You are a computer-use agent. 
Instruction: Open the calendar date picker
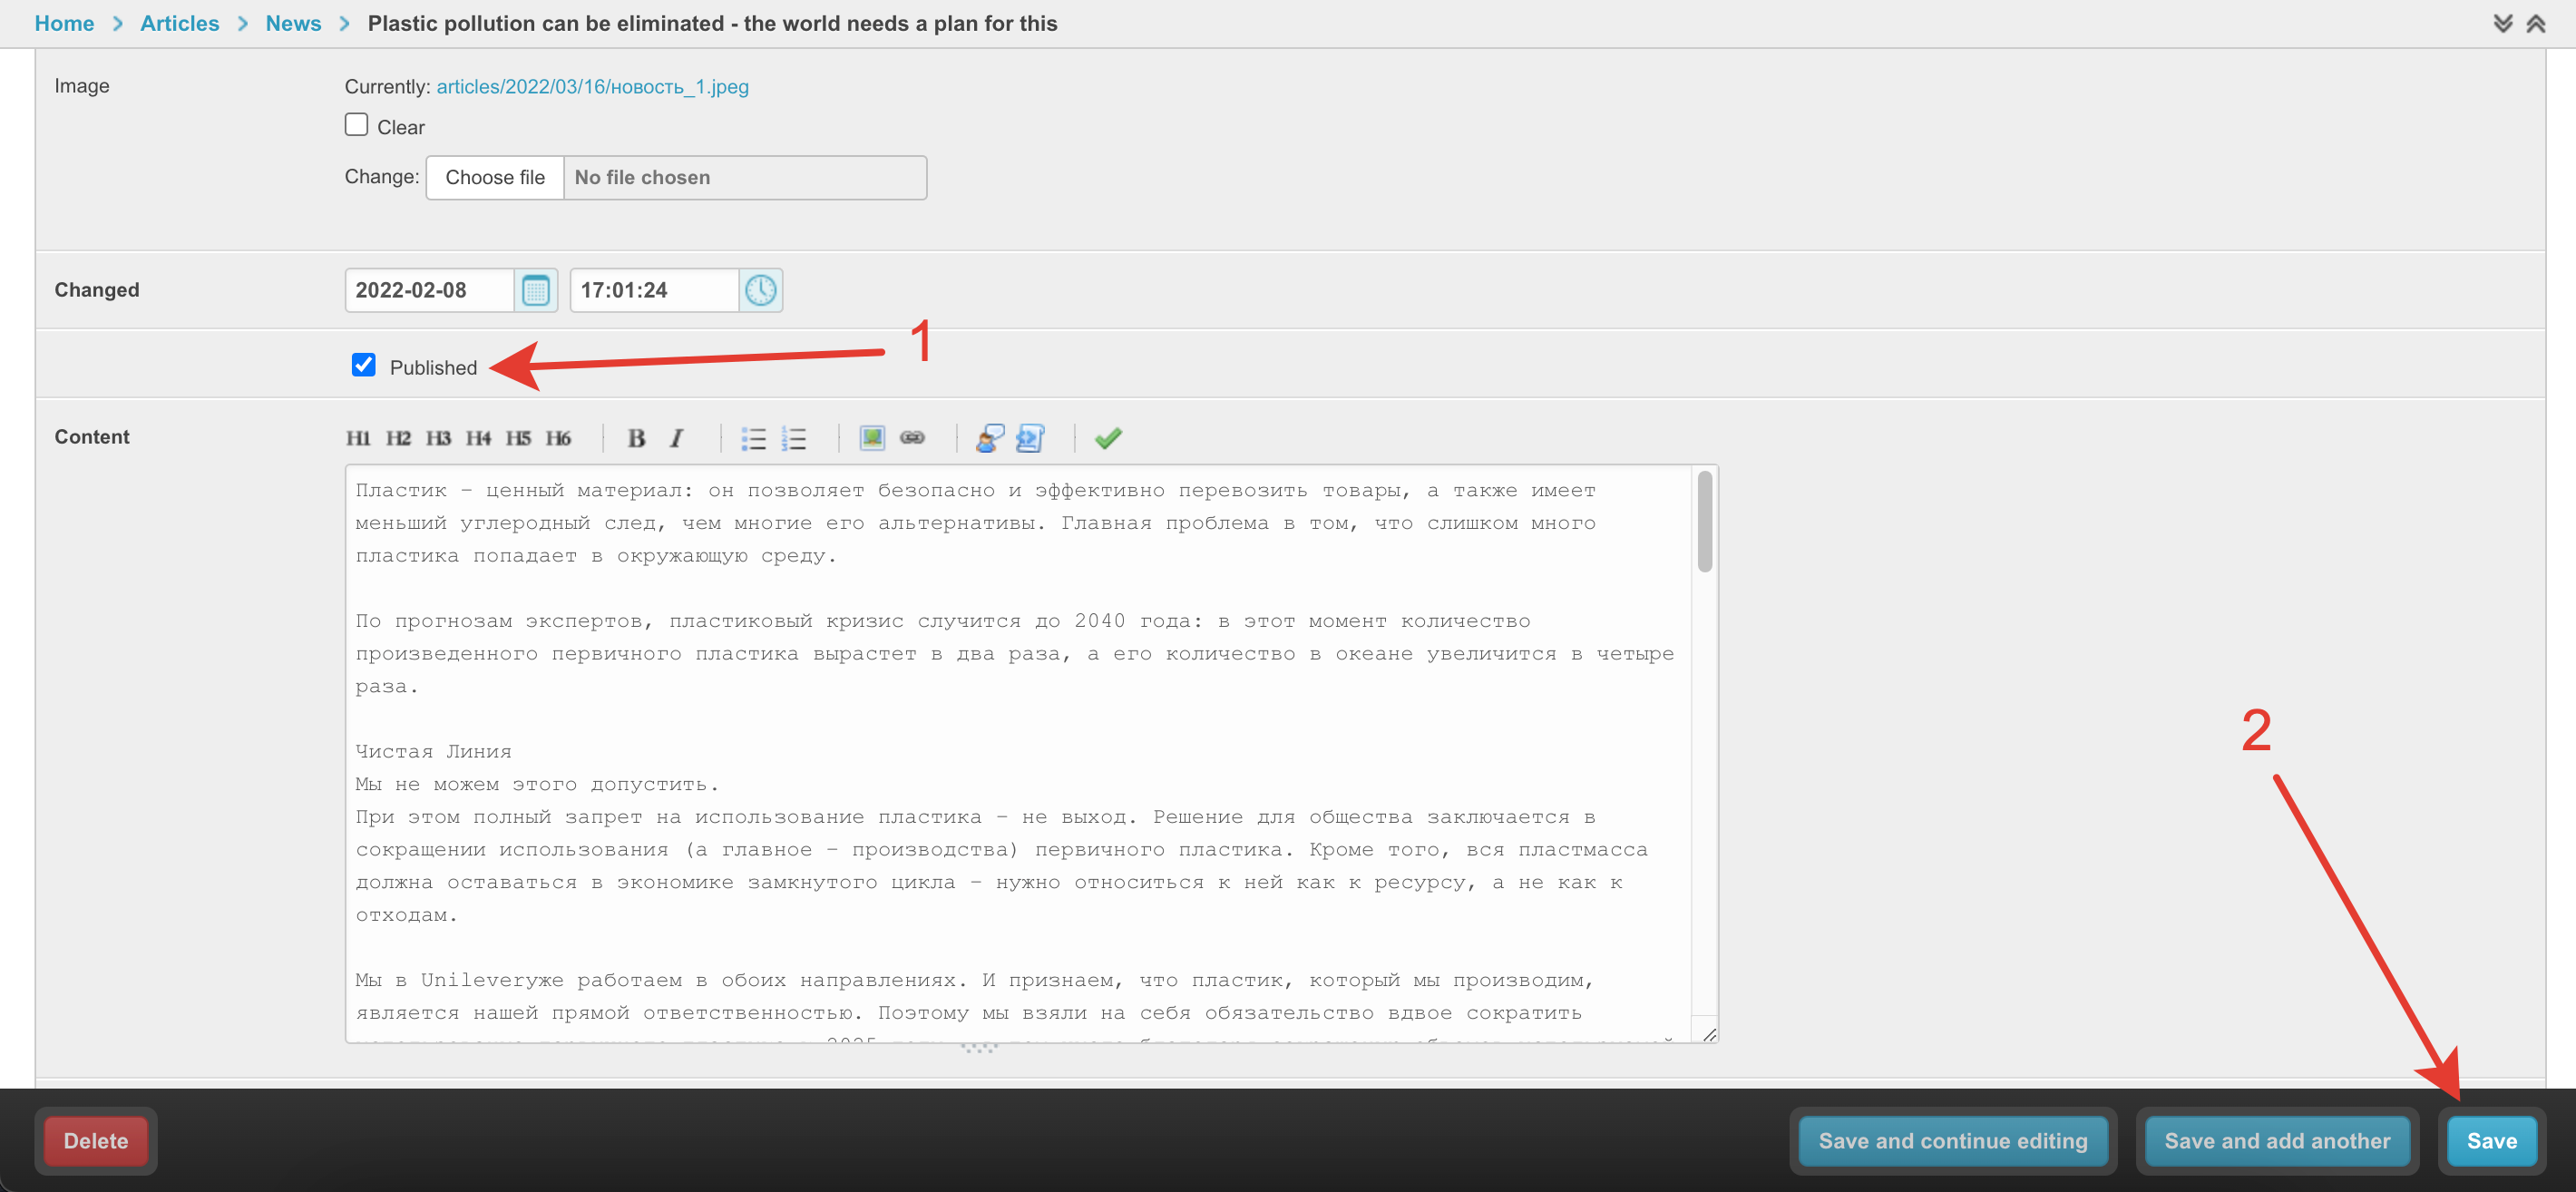point(536,291)
